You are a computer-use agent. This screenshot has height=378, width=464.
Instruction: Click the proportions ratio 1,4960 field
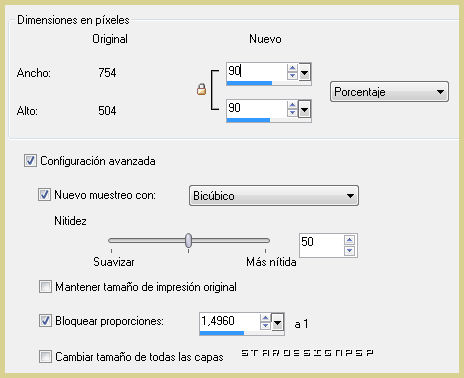click(229, 321)
